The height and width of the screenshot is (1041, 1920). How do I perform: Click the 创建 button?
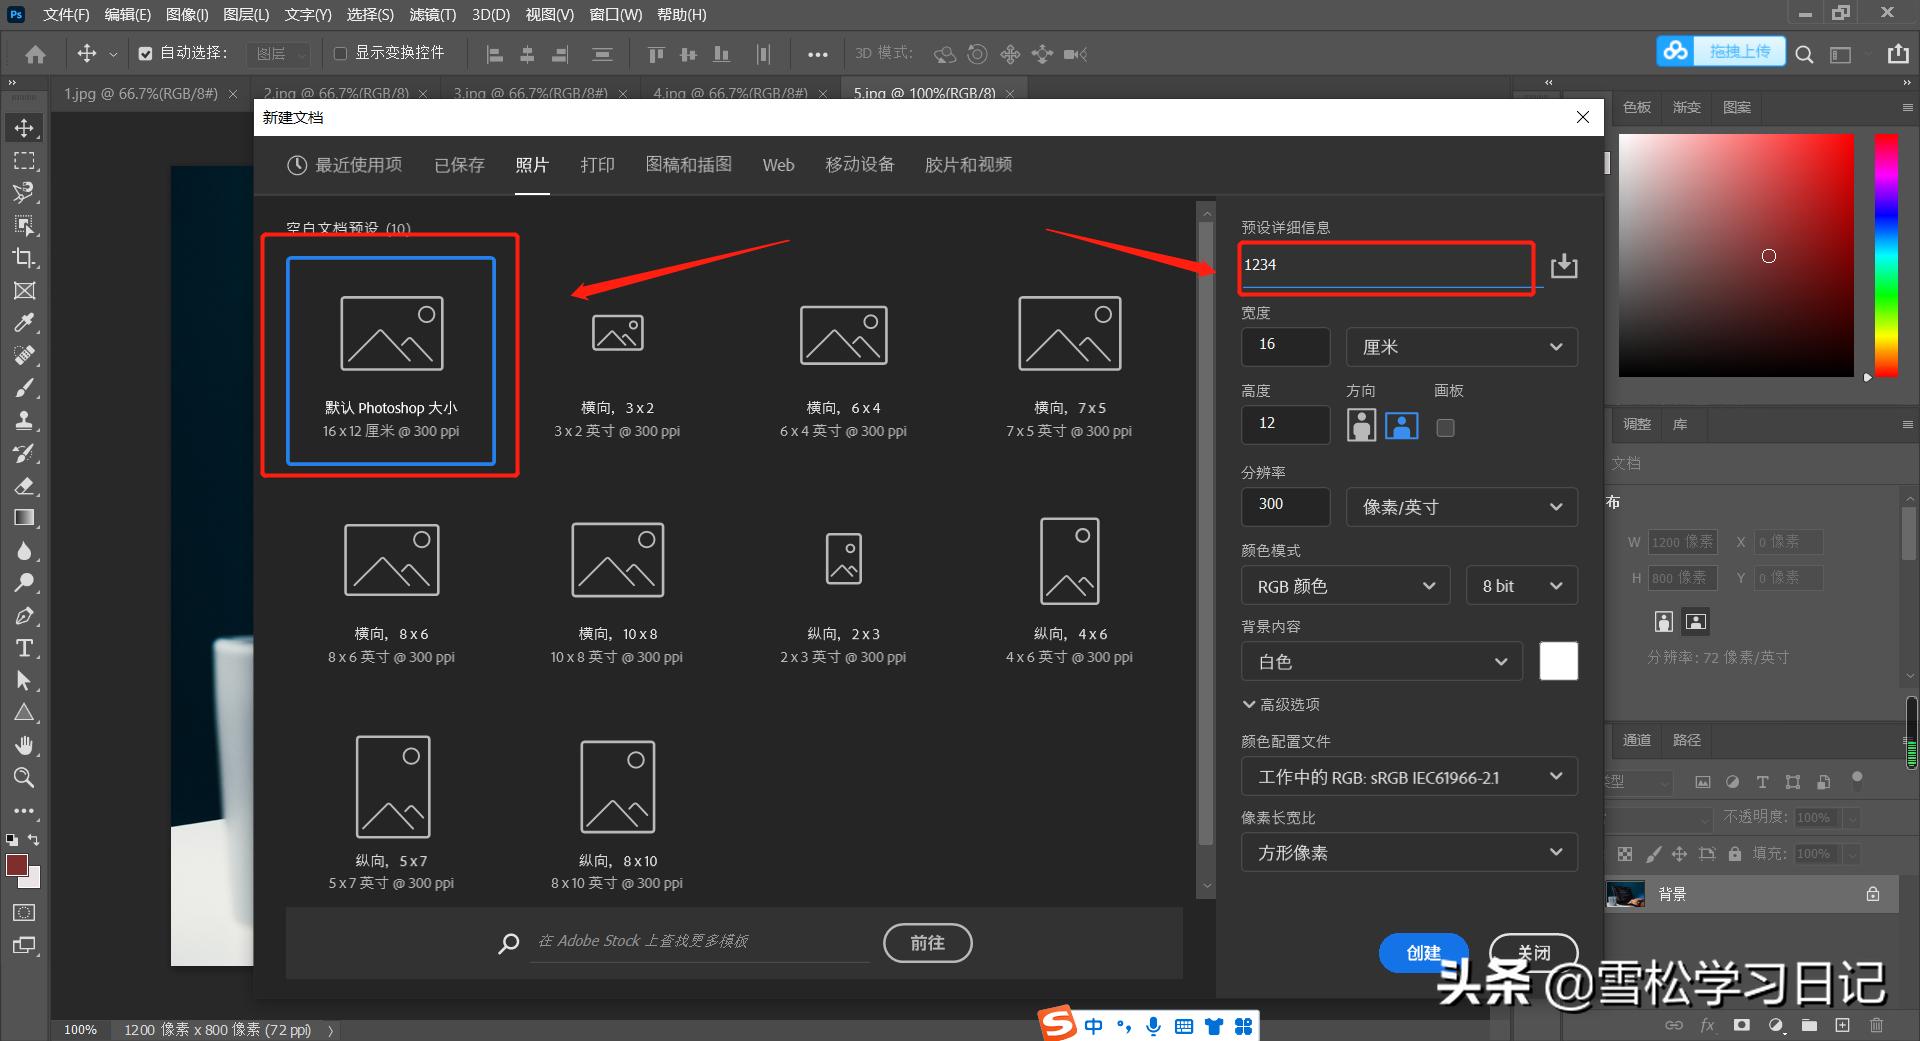tap(1423, 952)
